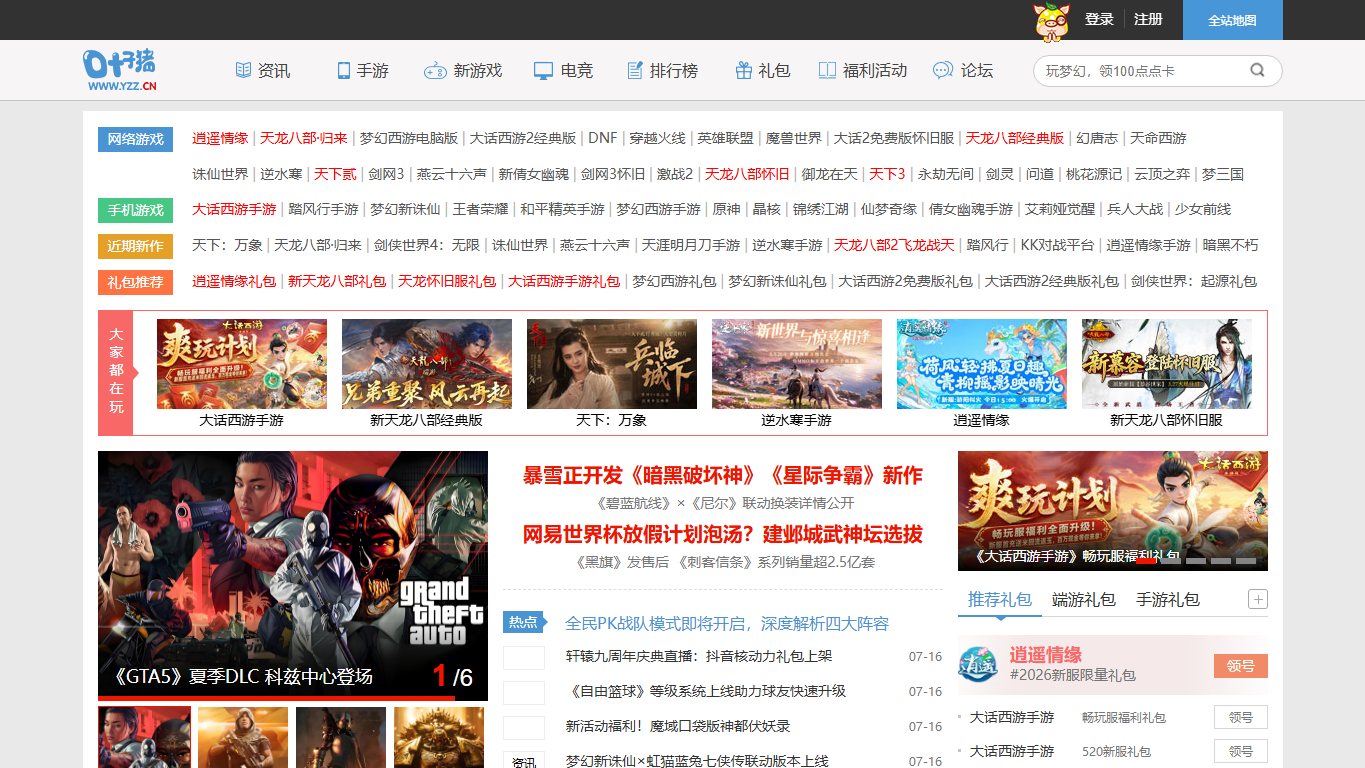1365x768 pixels.
Task: Open the 全民PK战队模式 hot article
Action: (x=727, y=623)
